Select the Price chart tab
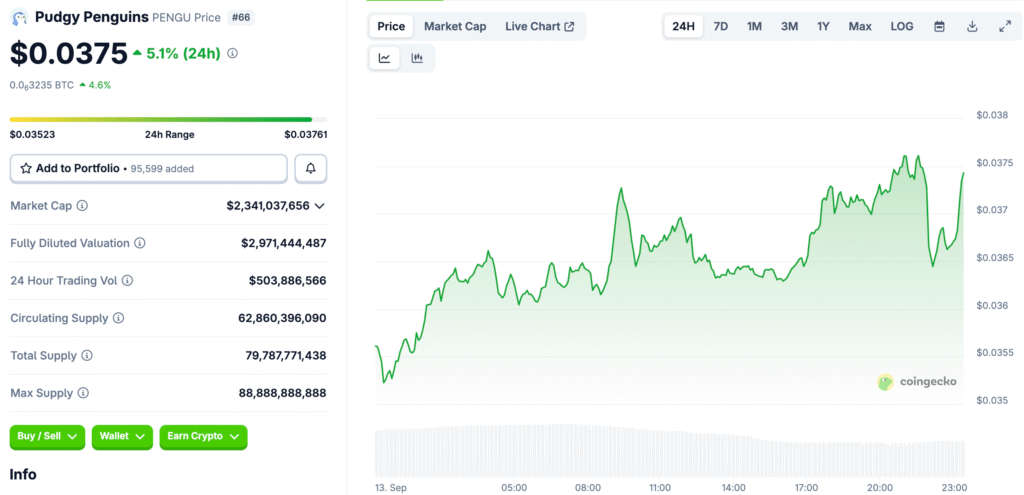Screen dimensions: 1024x495 [x=391, y=27]
